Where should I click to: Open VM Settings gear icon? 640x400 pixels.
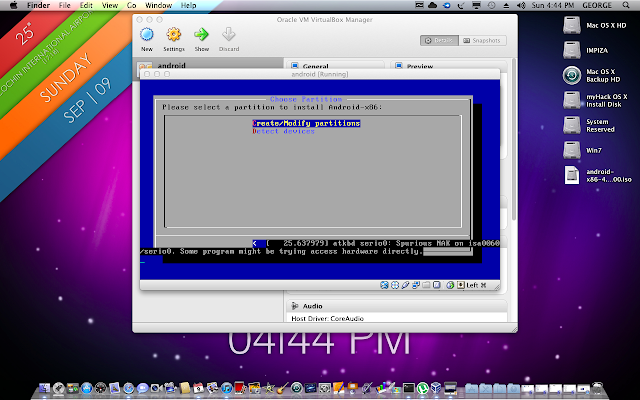tap(173, 35)
